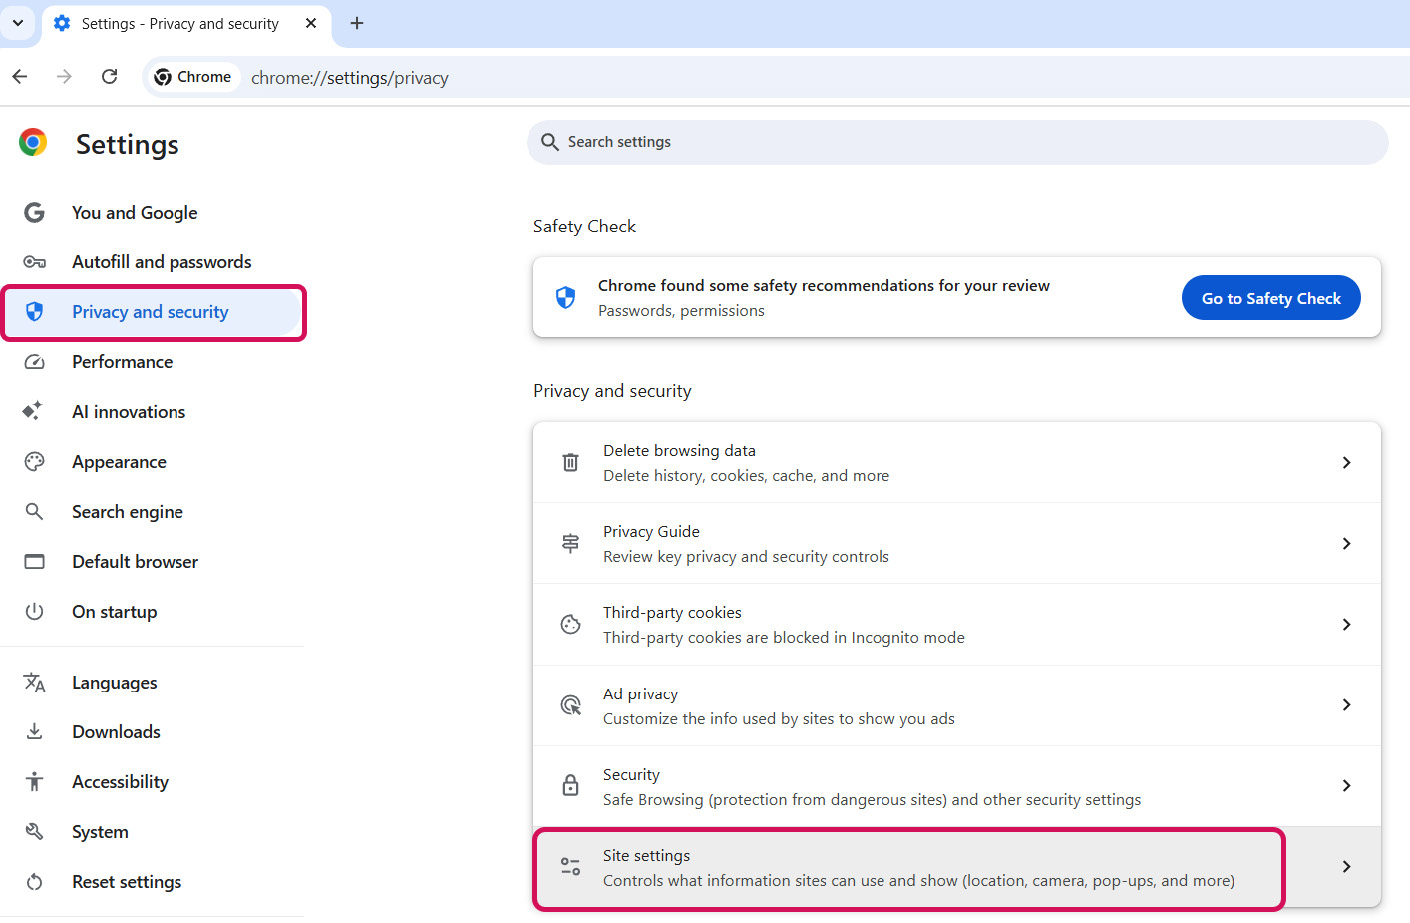Click the Chrome site info chip
1410x923 pixels.
pos(193,77)
